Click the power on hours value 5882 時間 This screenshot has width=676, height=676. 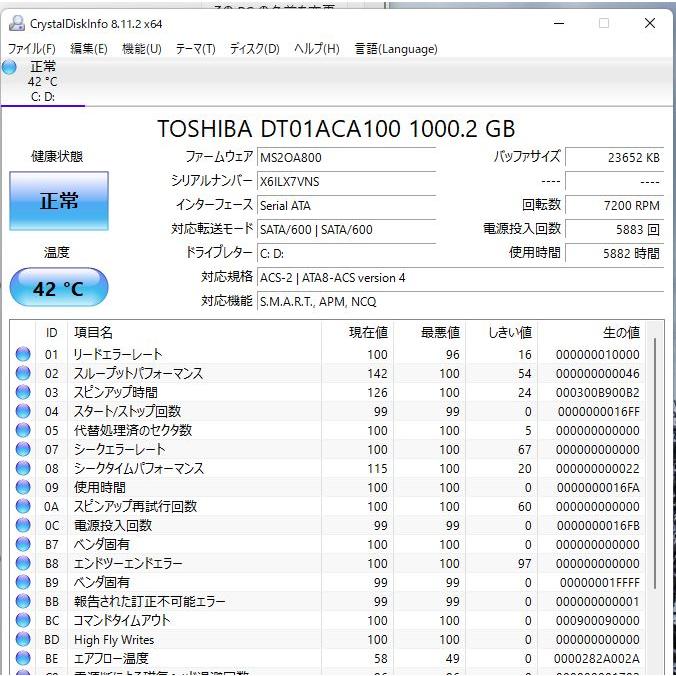(x=614, y=254)
